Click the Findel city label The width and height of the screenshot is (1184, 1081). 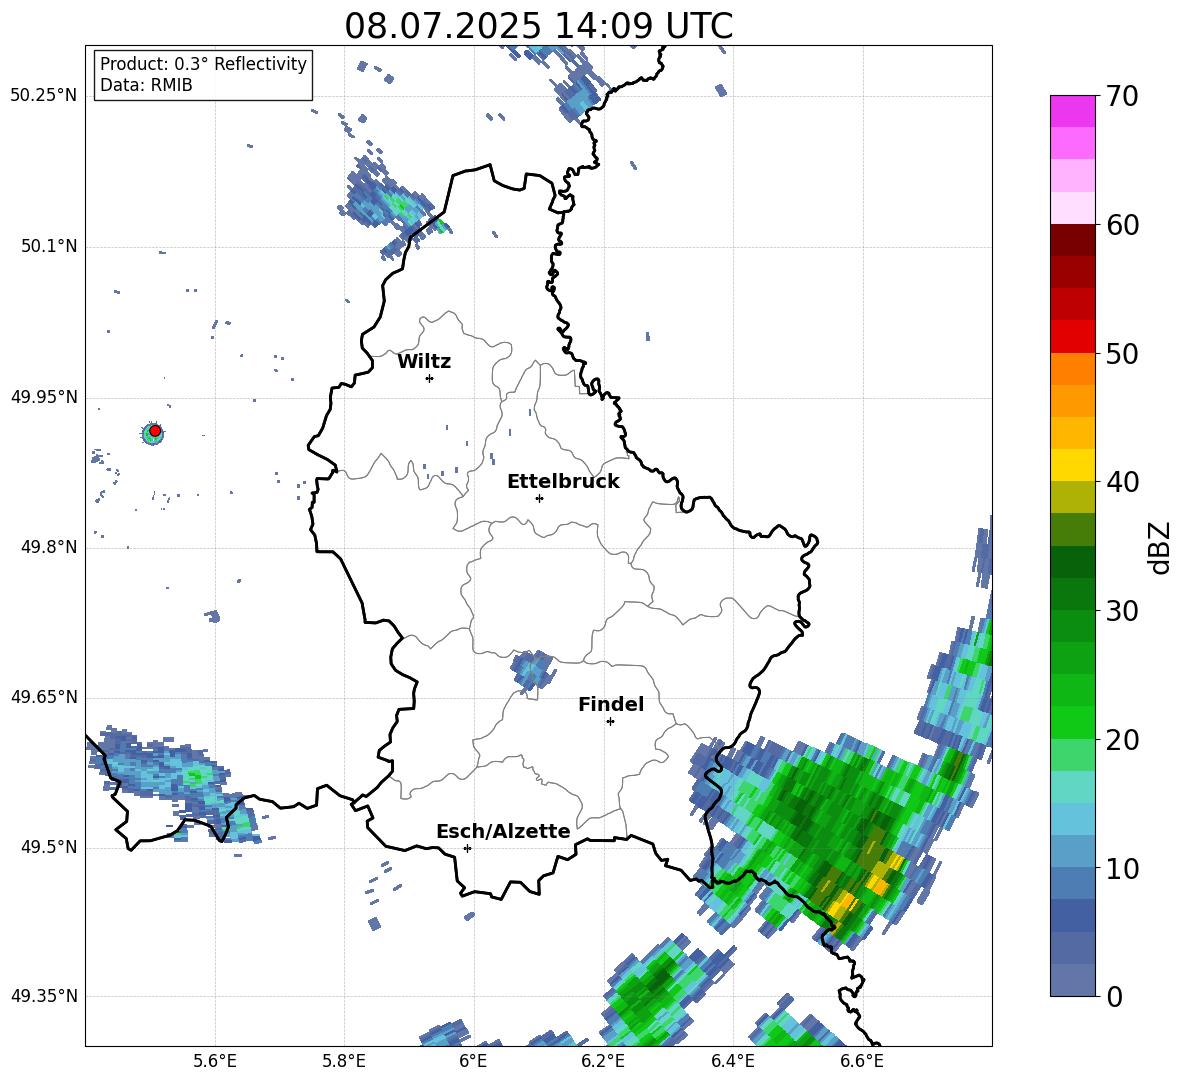611,704
